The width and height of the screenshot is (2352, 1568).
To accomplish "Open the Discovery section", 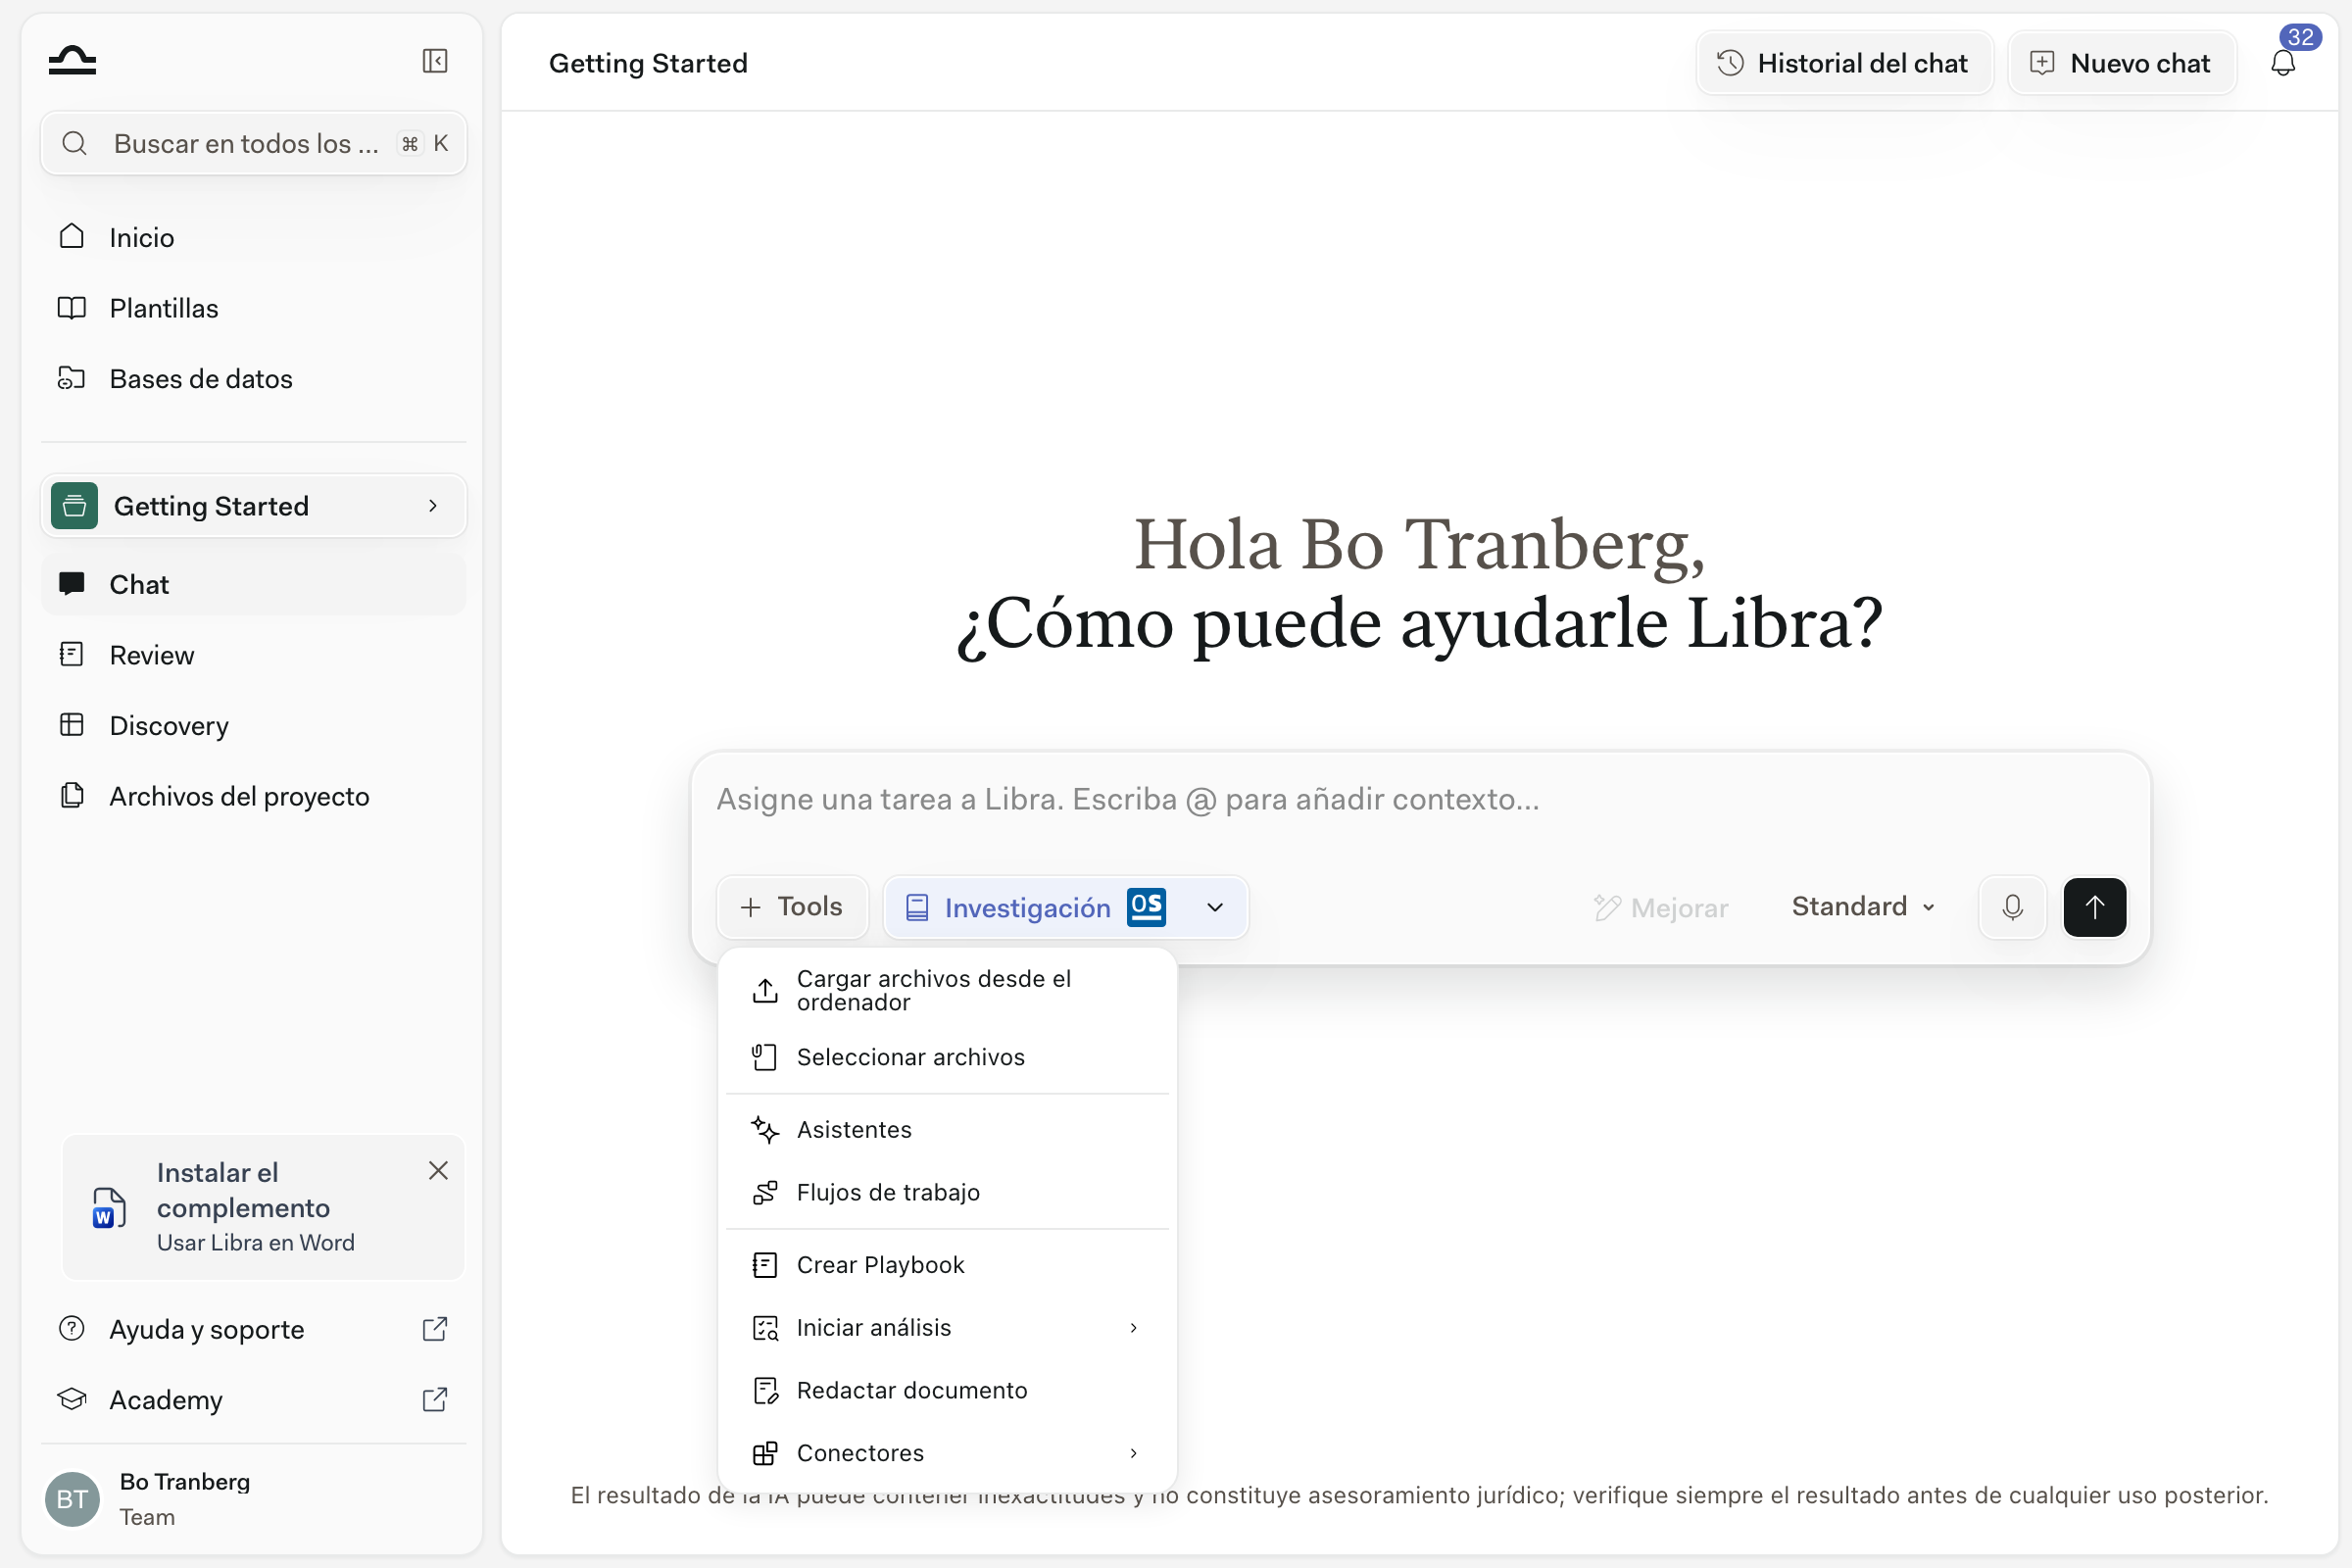I will coord(254,725).
